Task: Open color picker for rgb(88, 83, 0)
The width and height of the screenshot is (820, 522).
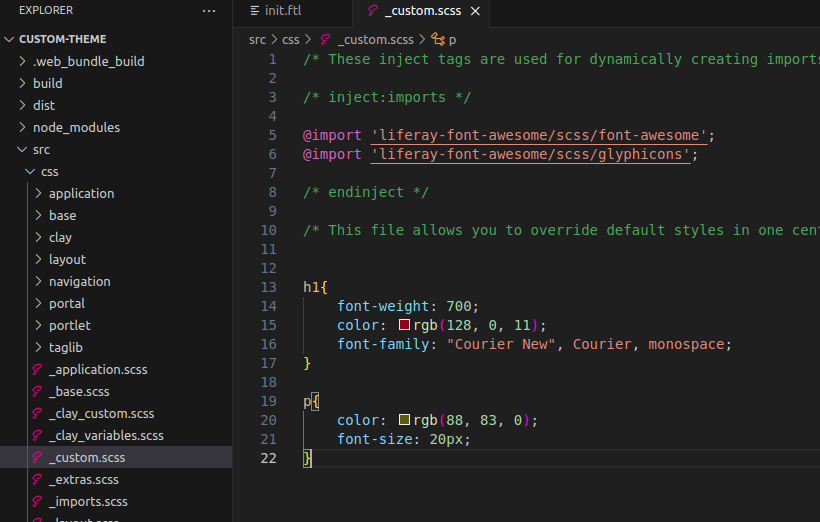Action: pyautogui.click(x=404, y=419)
